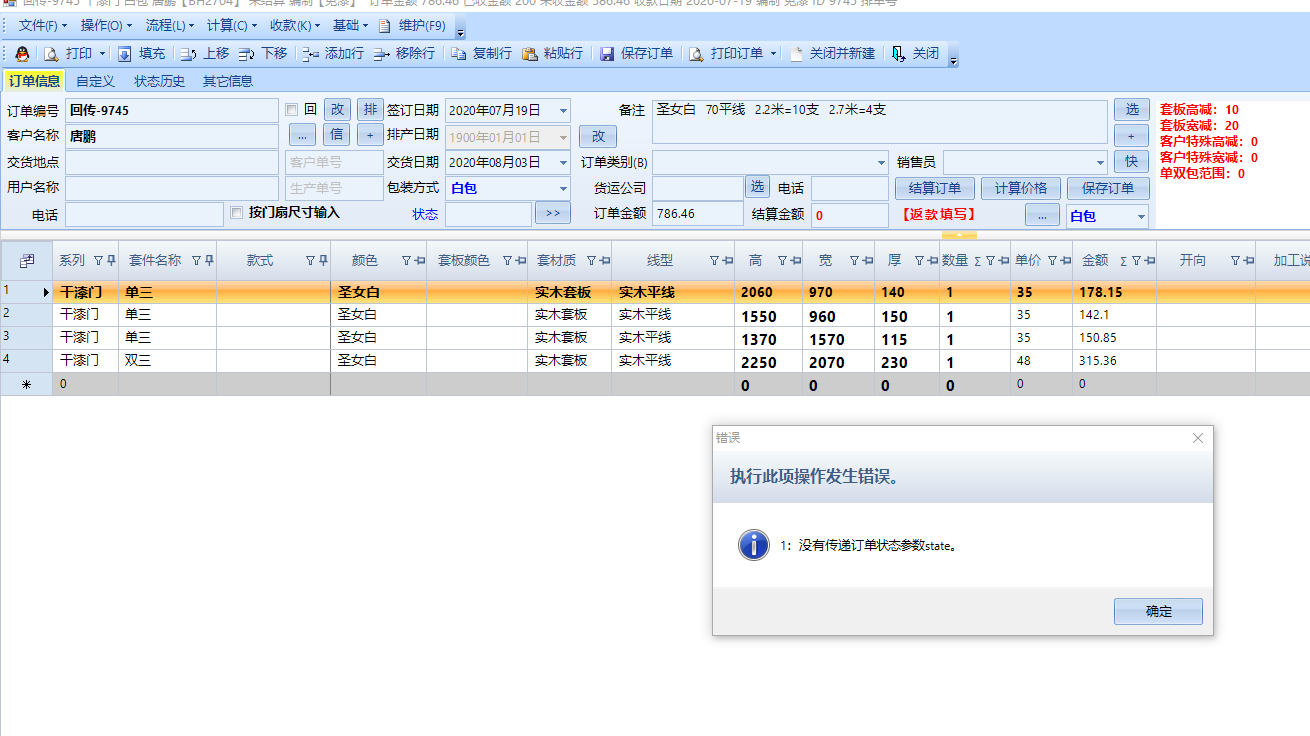Open the 计算 menu
This screenshot has width=1310, height=736.
231,25
